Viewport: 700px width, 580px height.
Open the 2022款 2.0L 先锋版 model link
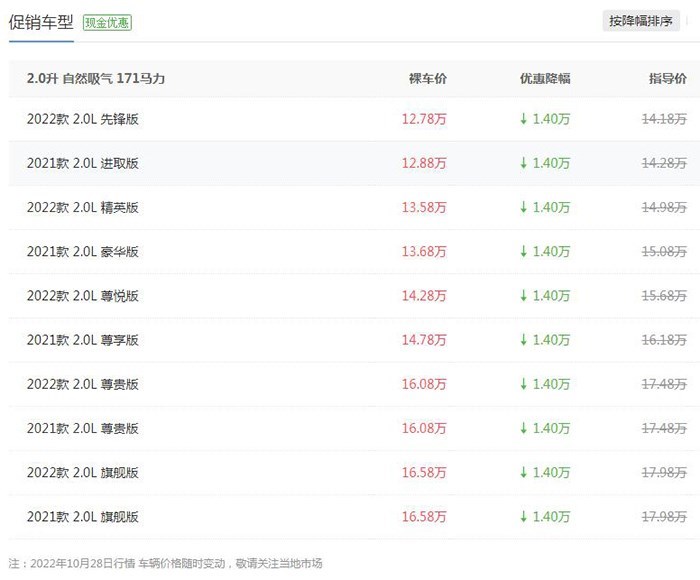point(83,119)
